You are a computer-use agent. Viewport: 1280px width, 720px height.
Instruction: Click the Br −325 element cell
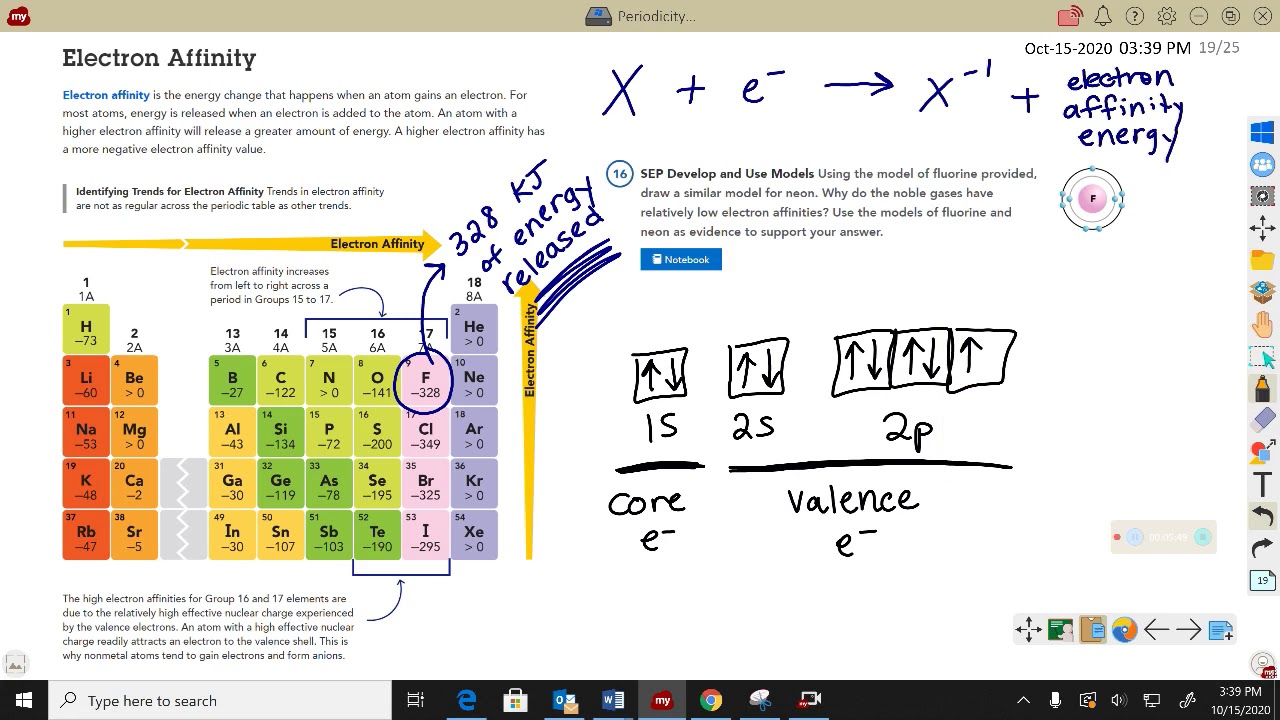tap(425, 485)
